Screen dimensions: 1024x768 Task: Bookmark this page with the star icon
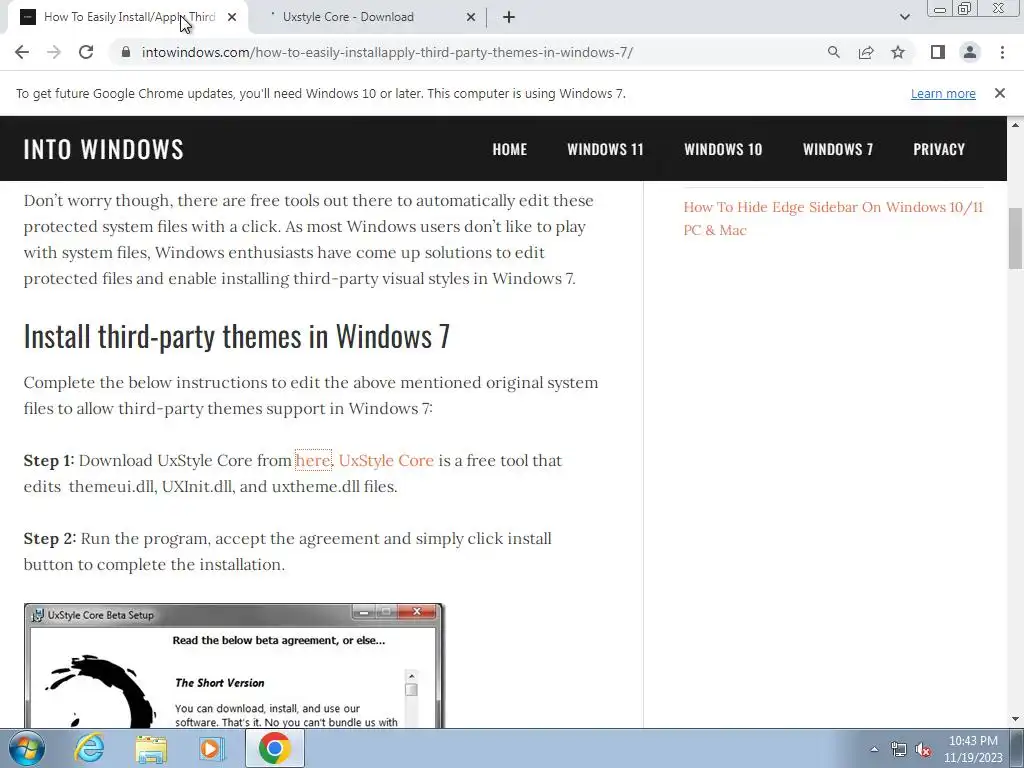click(x=898, y=52)
